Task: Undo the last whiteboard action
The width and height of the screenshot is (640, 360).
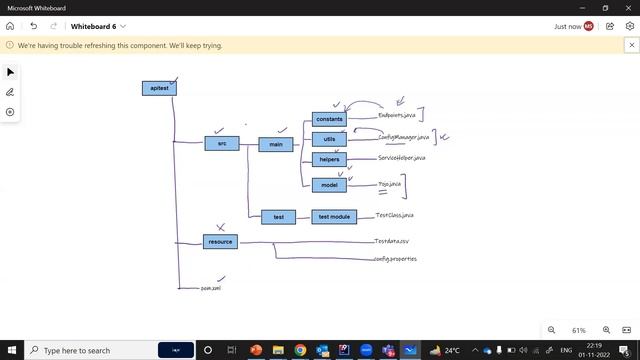Action: [33, 26]
